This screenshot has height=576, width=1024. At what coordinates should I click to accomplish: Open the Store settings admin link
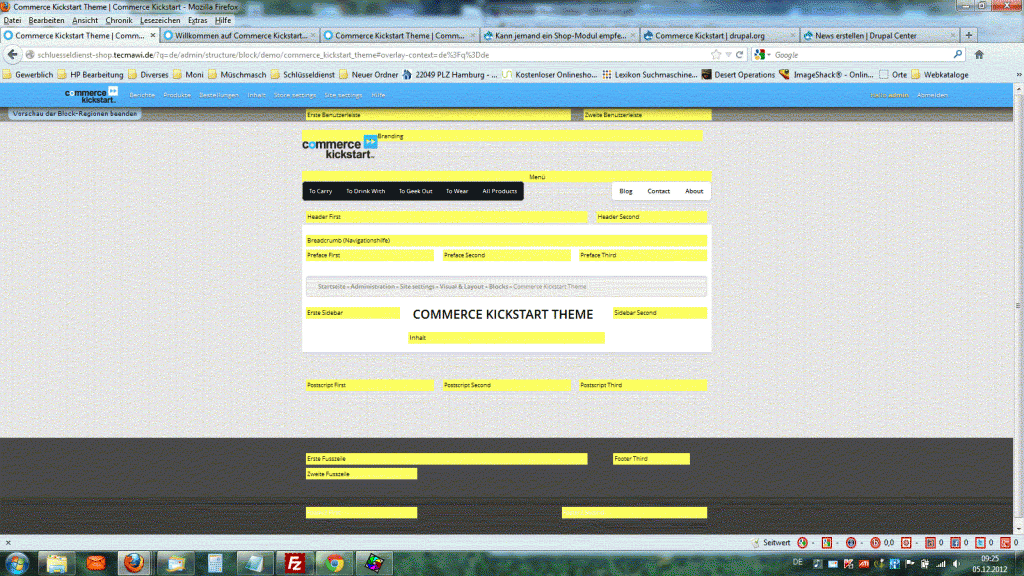[295, 94]
